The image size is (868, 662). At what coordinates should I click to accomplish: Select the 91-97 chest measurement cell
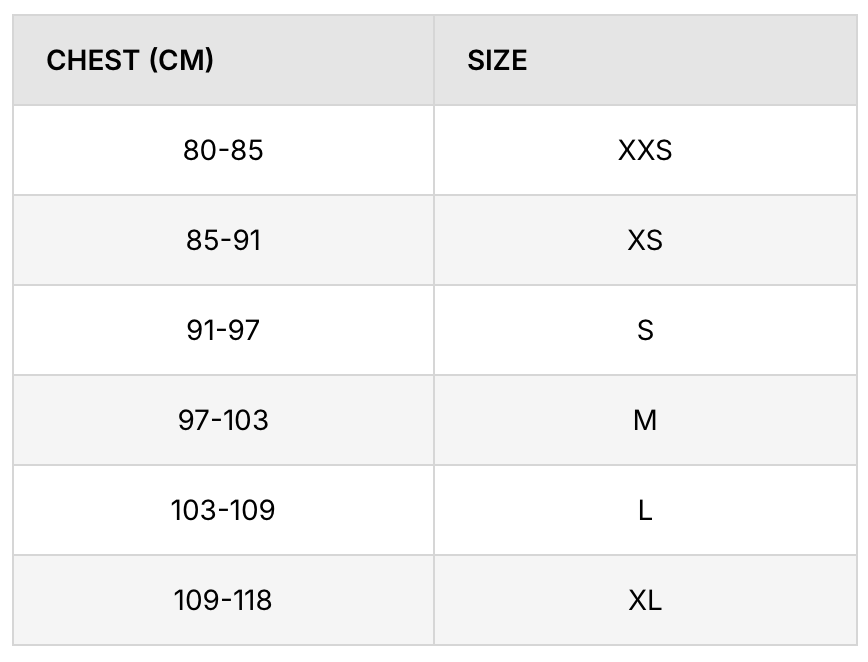tap(223, 330)
